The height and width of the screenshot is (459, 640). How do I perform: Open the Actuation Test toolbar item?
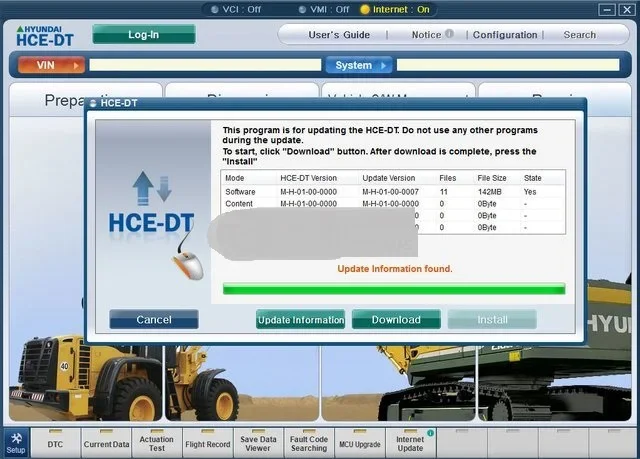tap(157, 444)
